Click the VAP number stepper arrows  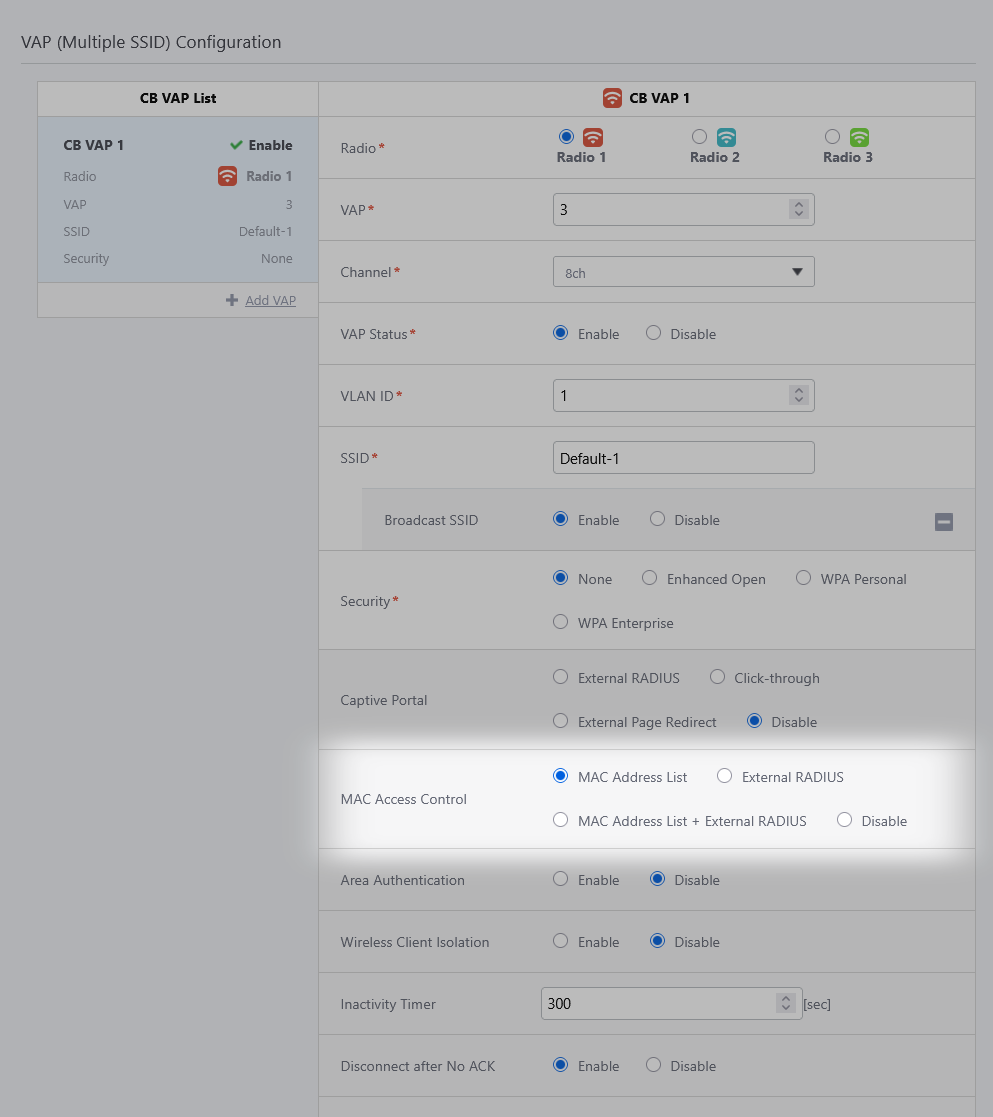point(799,209)
